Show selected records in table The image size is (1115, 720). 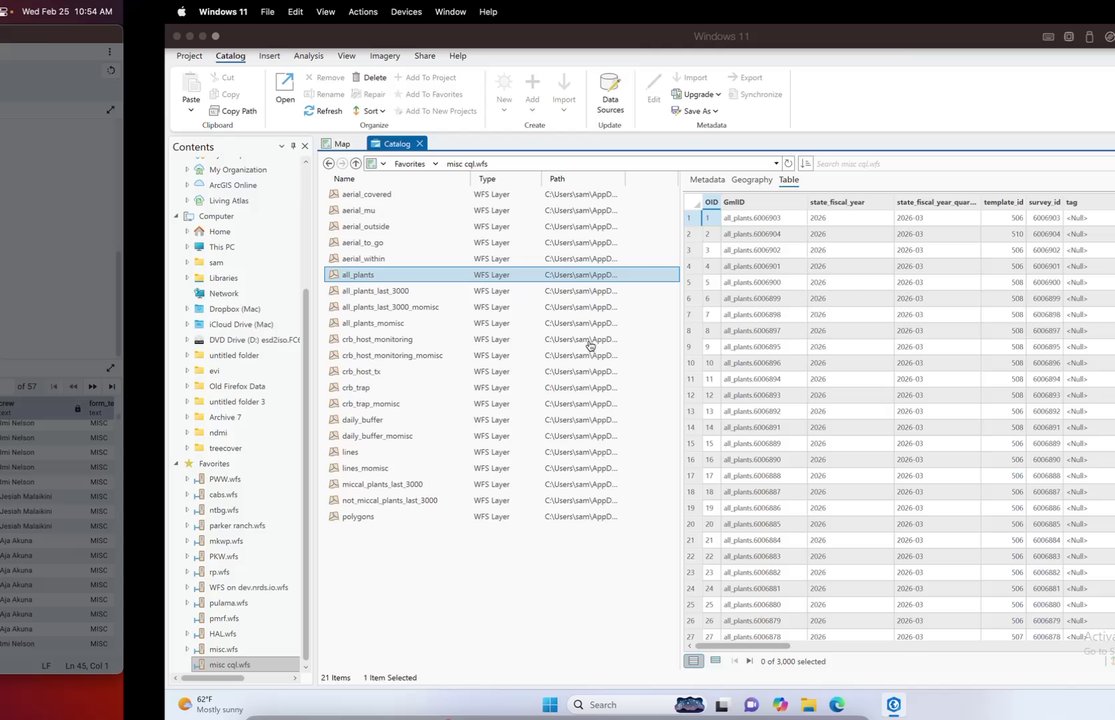[x=715, y=661]
